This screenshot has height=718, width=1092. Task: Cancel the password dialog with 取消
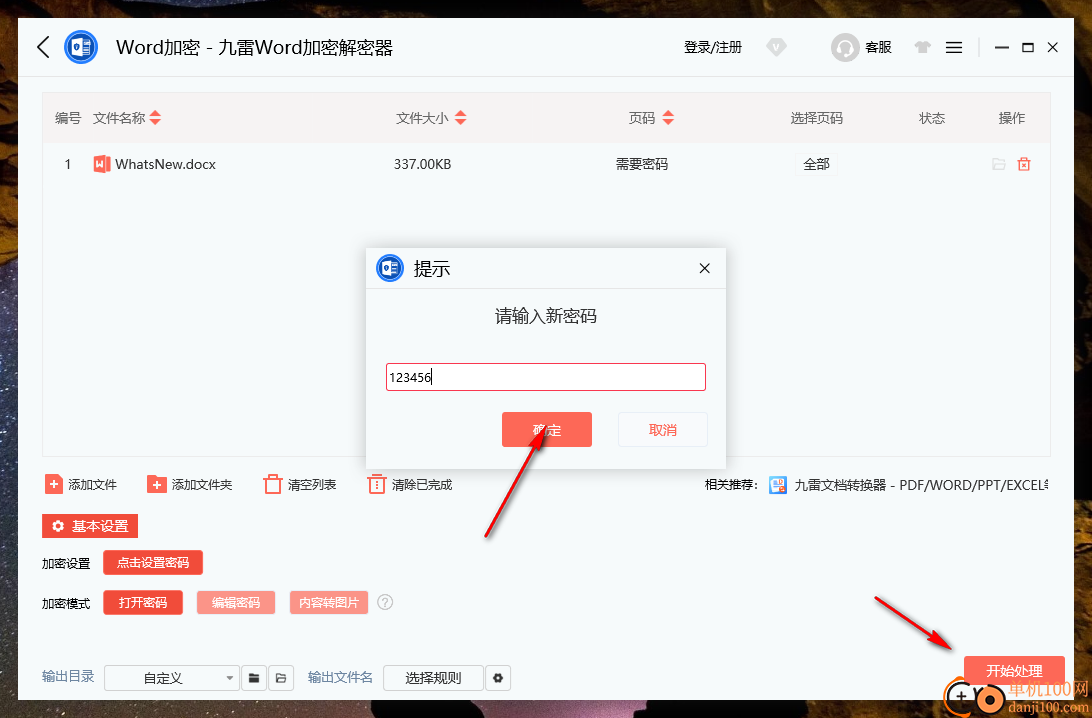663,430
